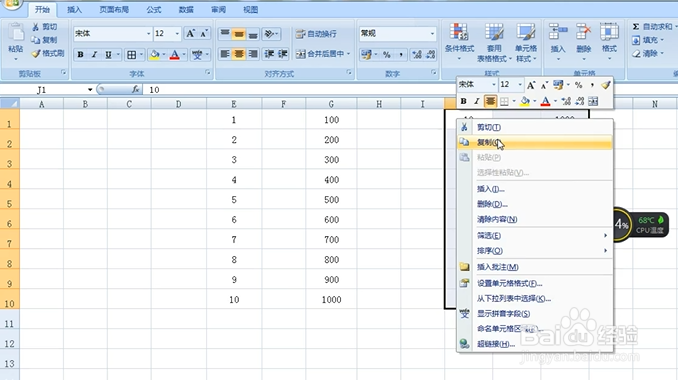Expand the Filter (筛选) submenu

tap(535, 236)
